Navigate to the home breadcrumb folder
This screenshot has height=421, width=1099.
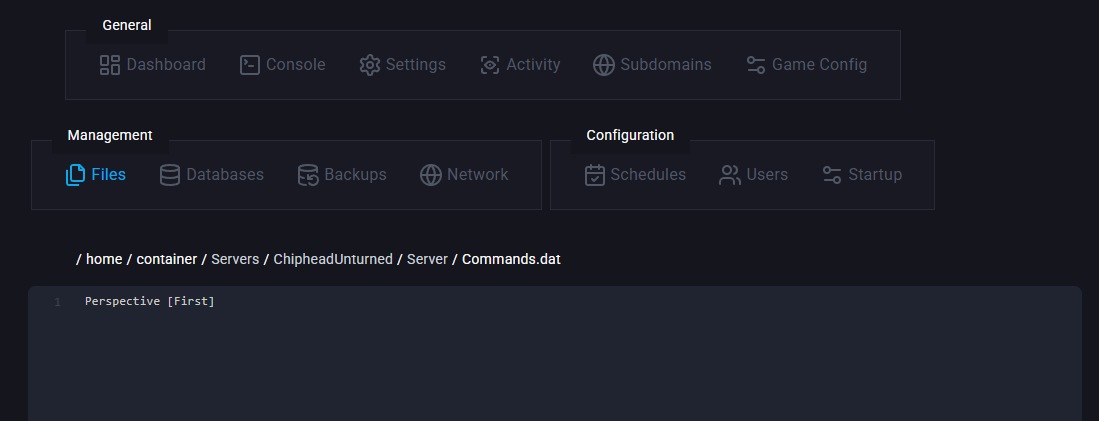point(104,259)
